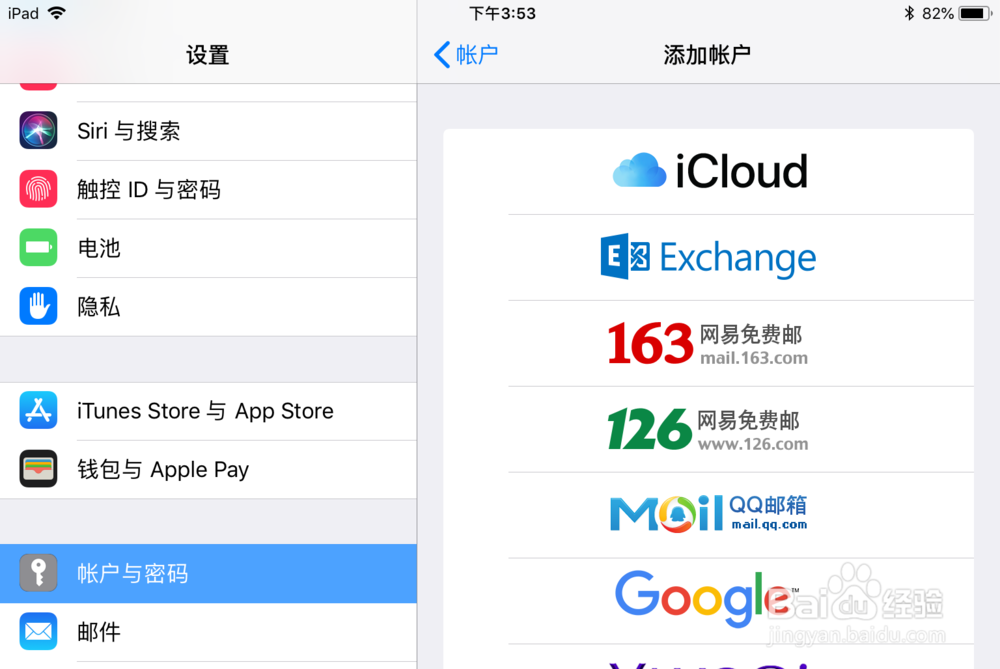
Task: Add an Exchange account
Action: tap(709, 258)
